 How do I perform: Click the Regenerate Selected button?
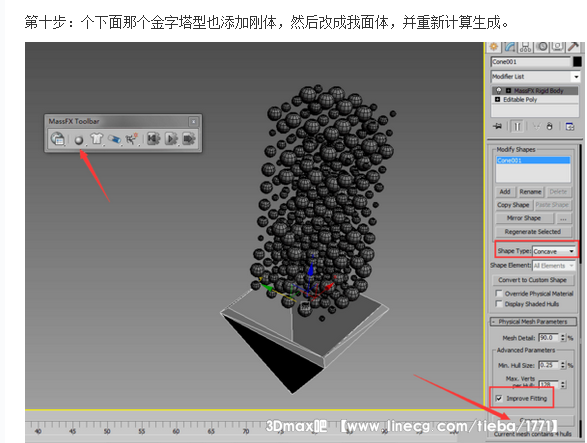(x=533, y=232)
